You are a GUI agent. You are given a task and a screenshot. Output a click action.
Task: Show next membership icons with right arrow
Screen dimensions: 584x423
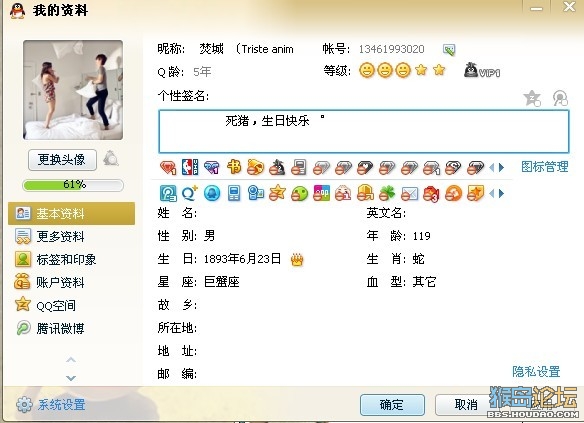point(501,168)
